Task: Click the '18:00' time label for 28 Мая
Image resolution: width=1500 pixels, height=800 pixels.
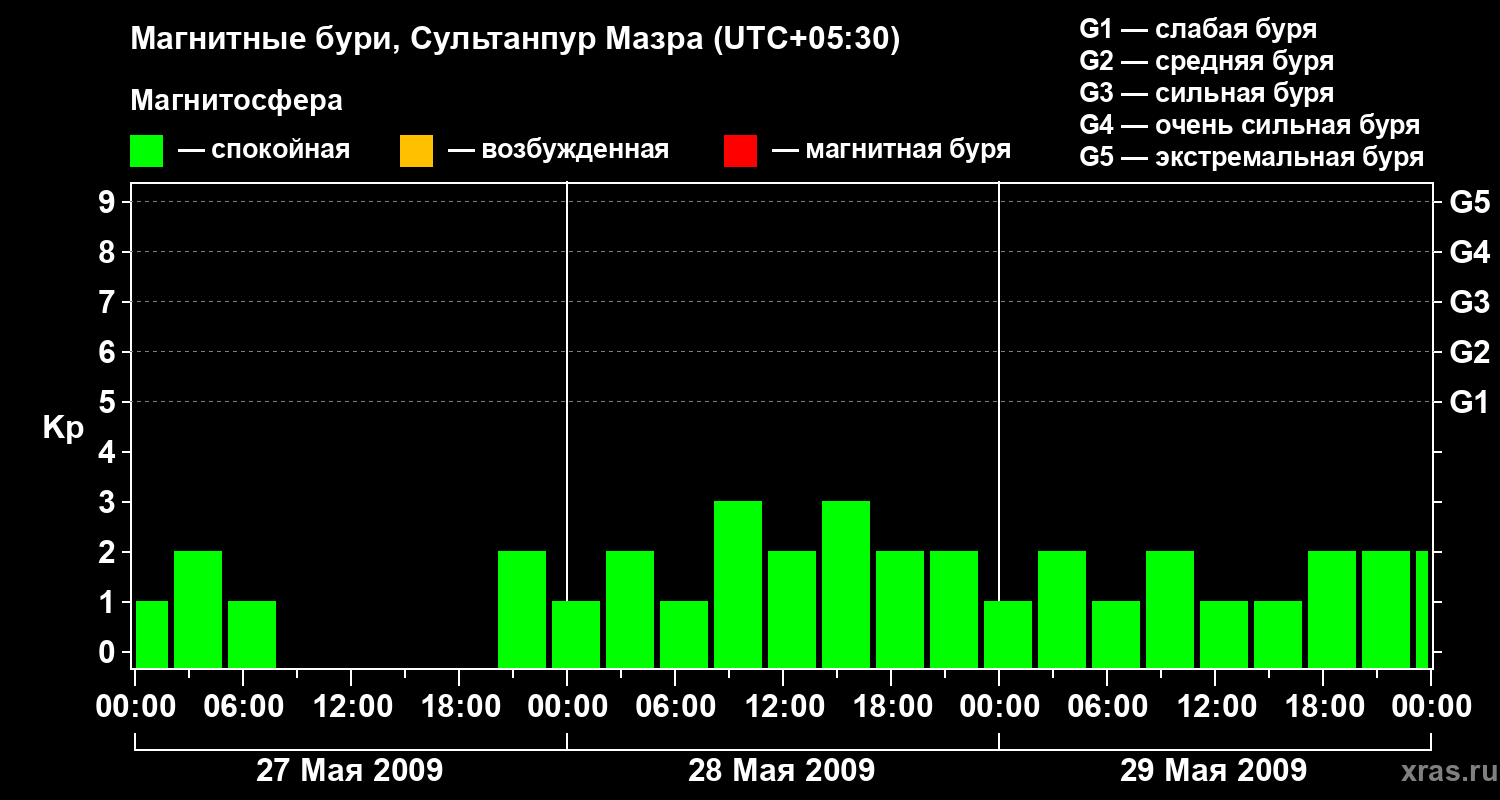Action: point(891,706)
